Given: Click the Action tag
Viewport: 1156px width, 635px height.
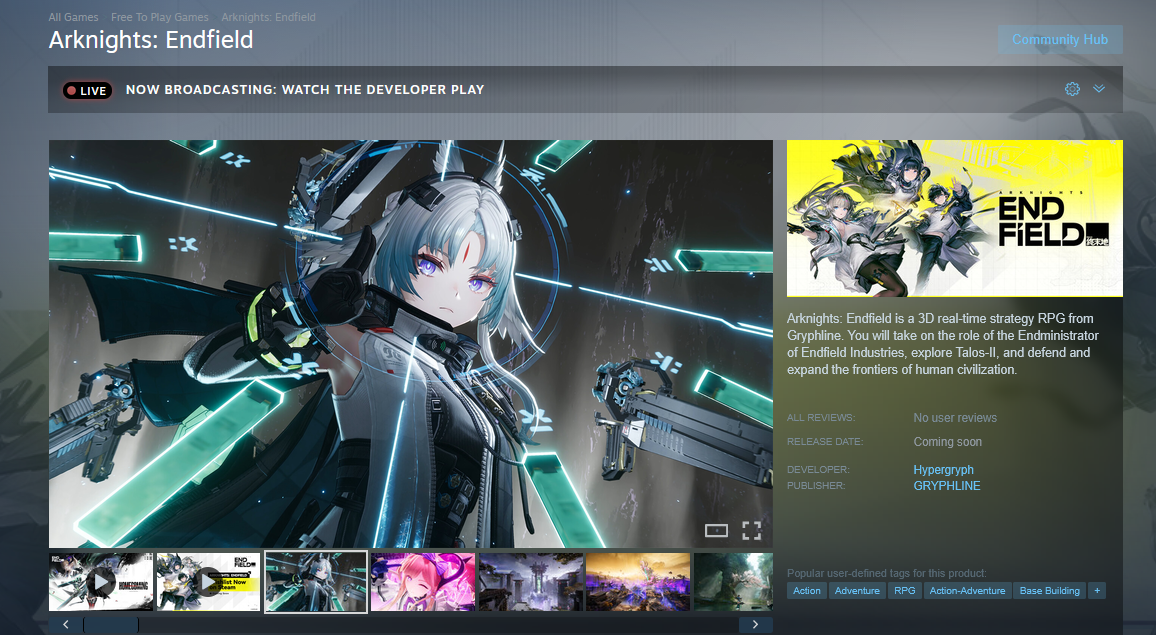Looking at the screenshot, I should pos(807,591).
